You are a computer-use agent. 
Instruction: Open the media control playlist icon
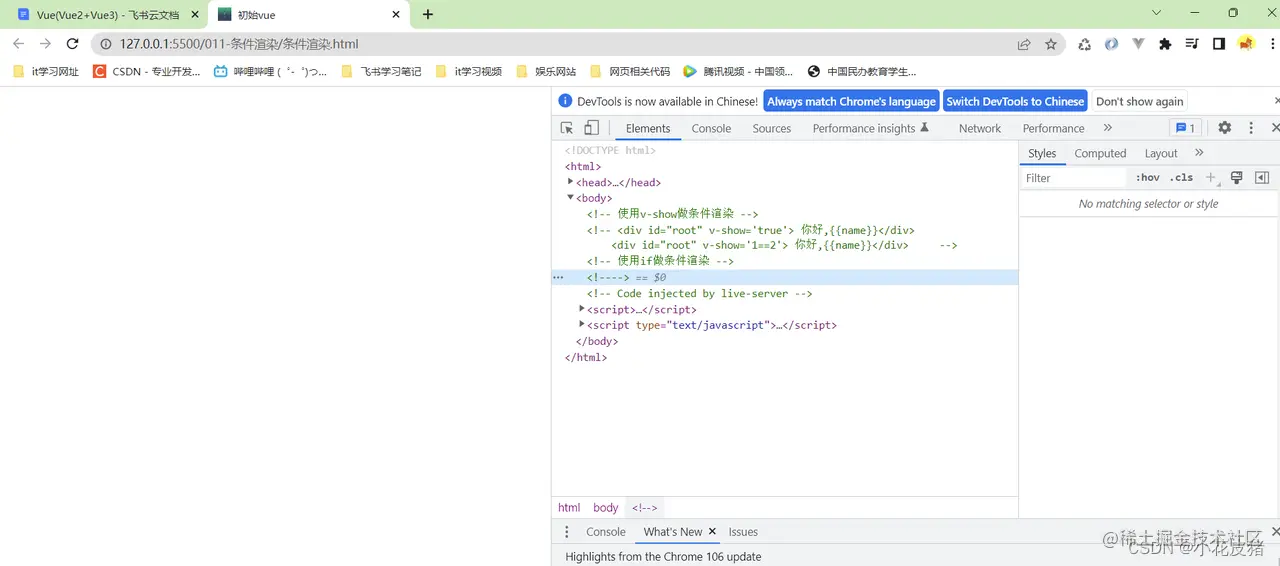click(x=1192, y=44)
